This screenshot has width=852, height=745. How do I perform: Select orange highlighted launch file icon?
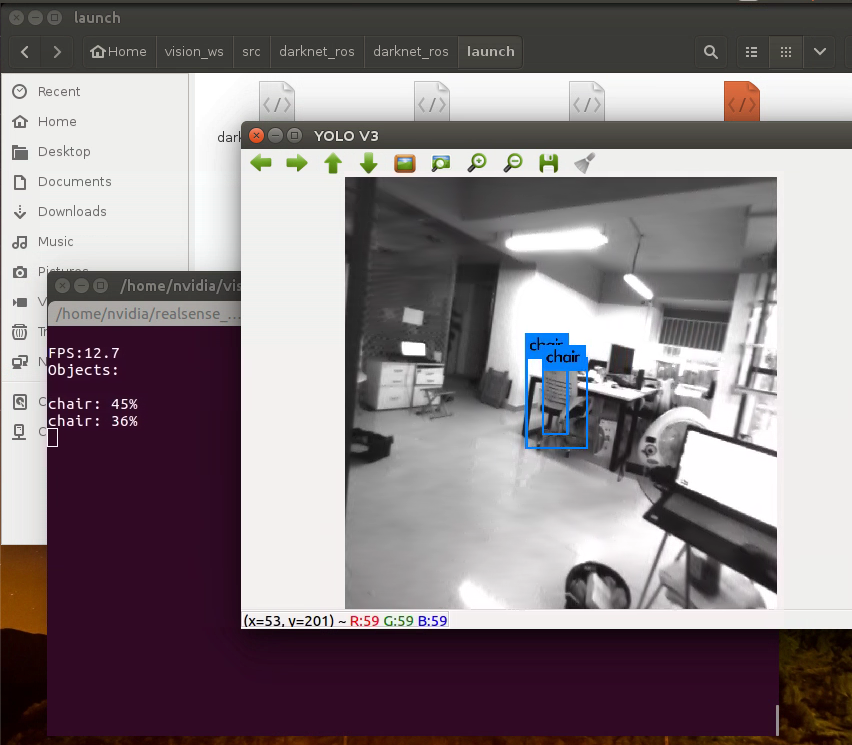[742, 101]
